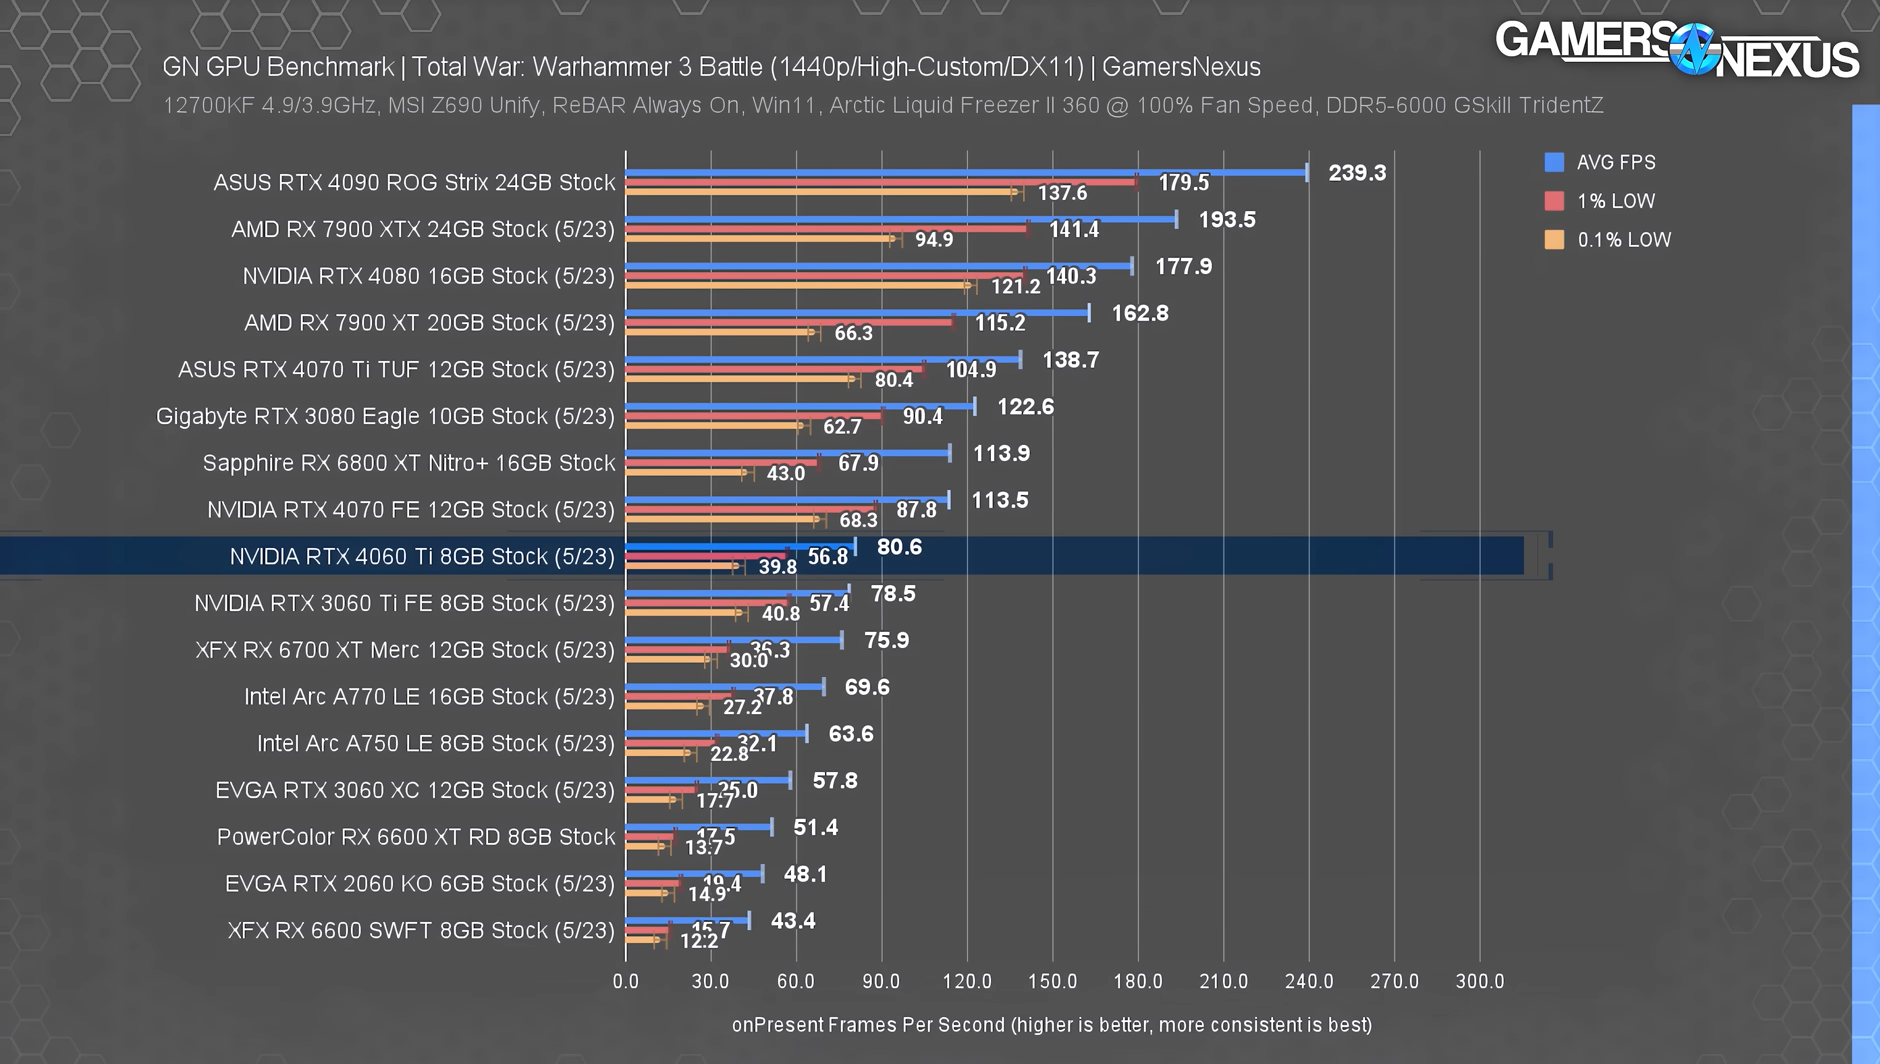Click the 113.5 average FPS value
Screen dimensions: 1880x1064
pos(1000,500)
